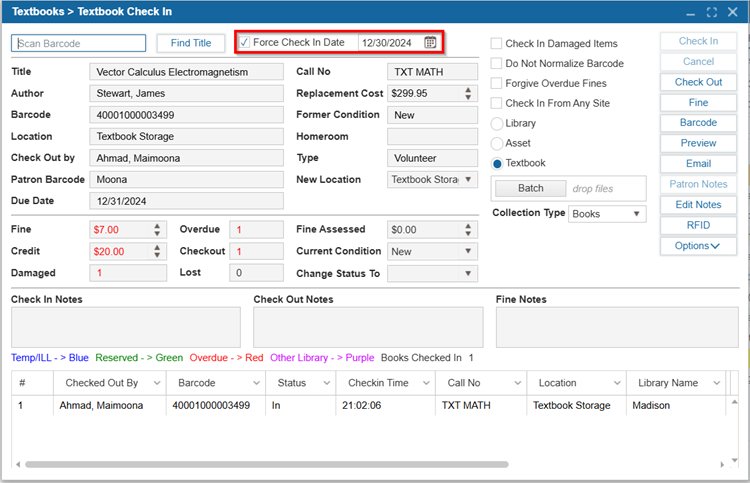
Task: Toggle Forgive Overdue Fines checkbox
Action: [x=496, y=83]
